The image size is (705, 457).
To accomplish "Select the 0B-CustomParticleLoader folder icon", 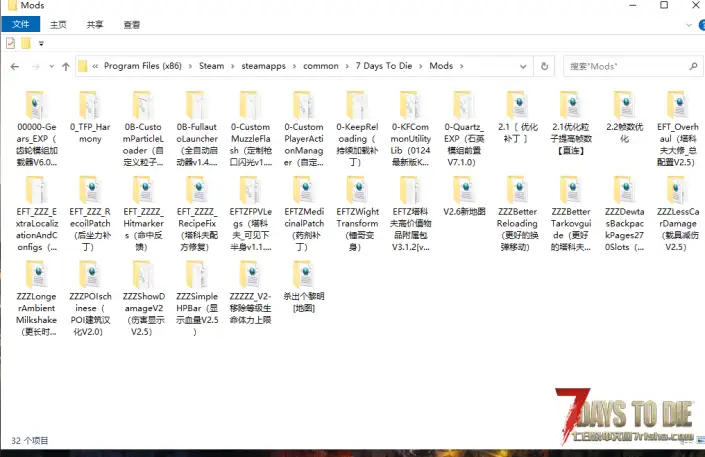I will pos(143,105).
